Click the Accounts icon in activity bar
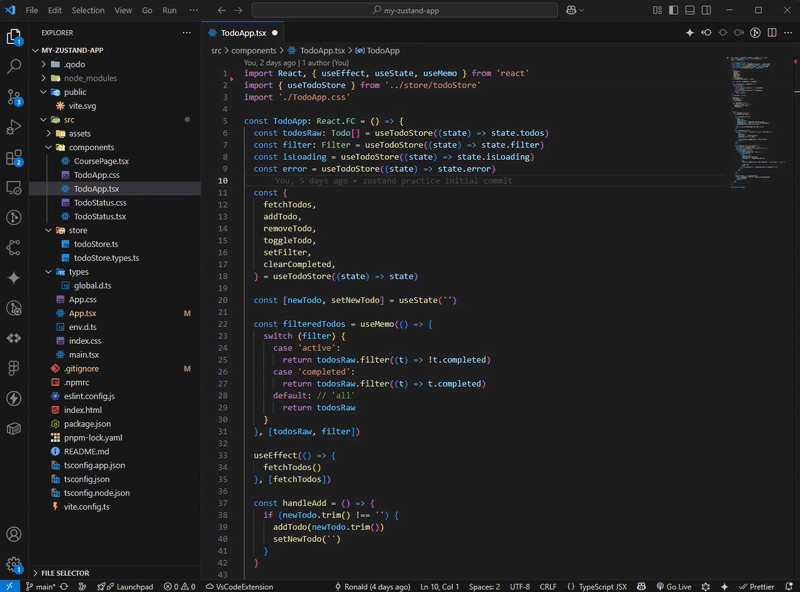 point(14,535)
